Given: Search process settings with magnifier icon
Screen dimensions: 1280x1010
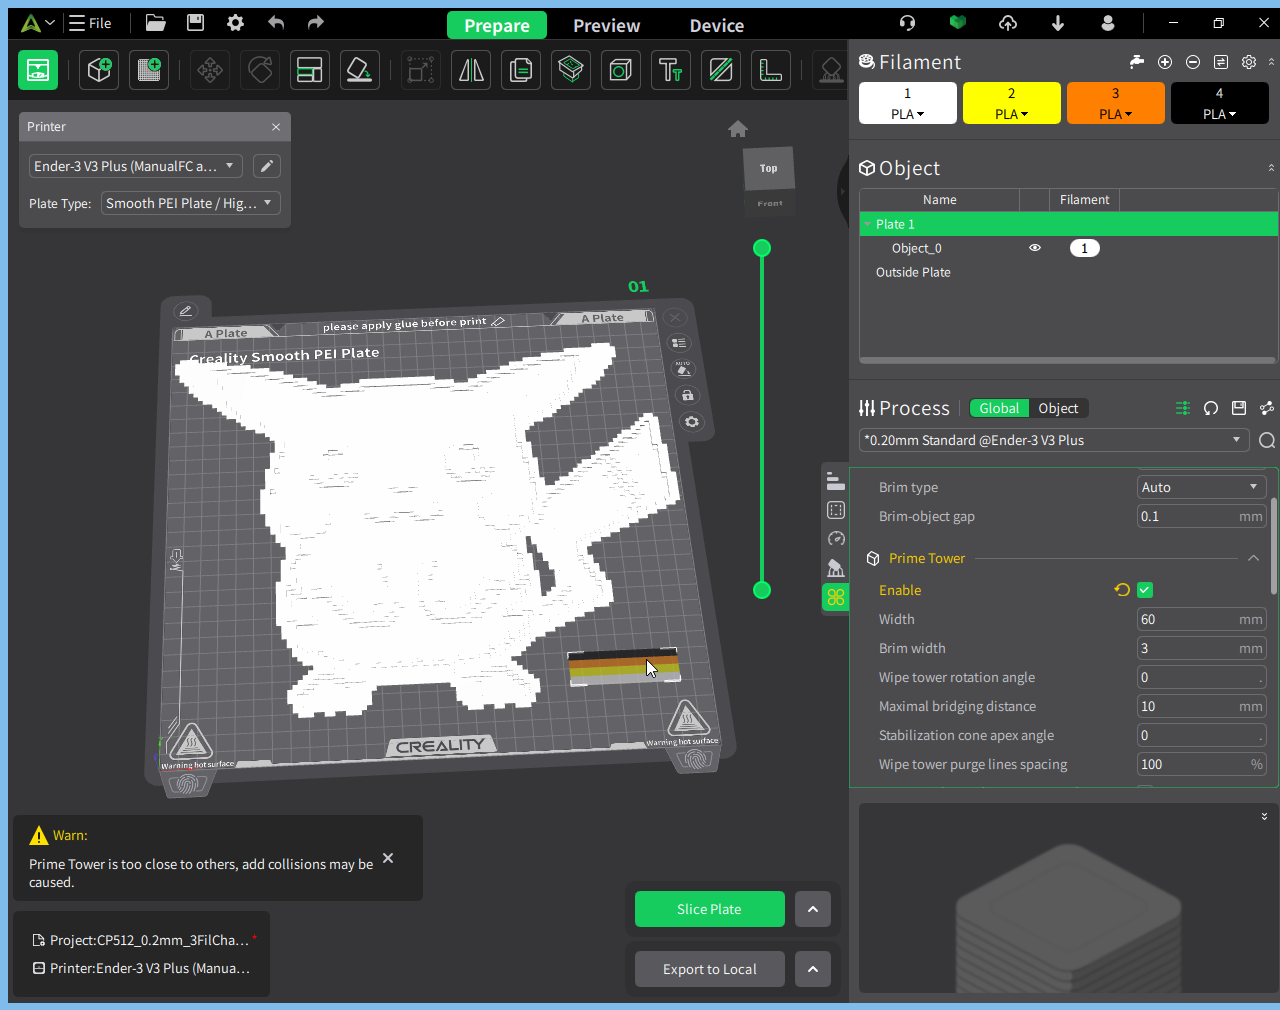Looking at the screenshot, I should (1267, 440).
